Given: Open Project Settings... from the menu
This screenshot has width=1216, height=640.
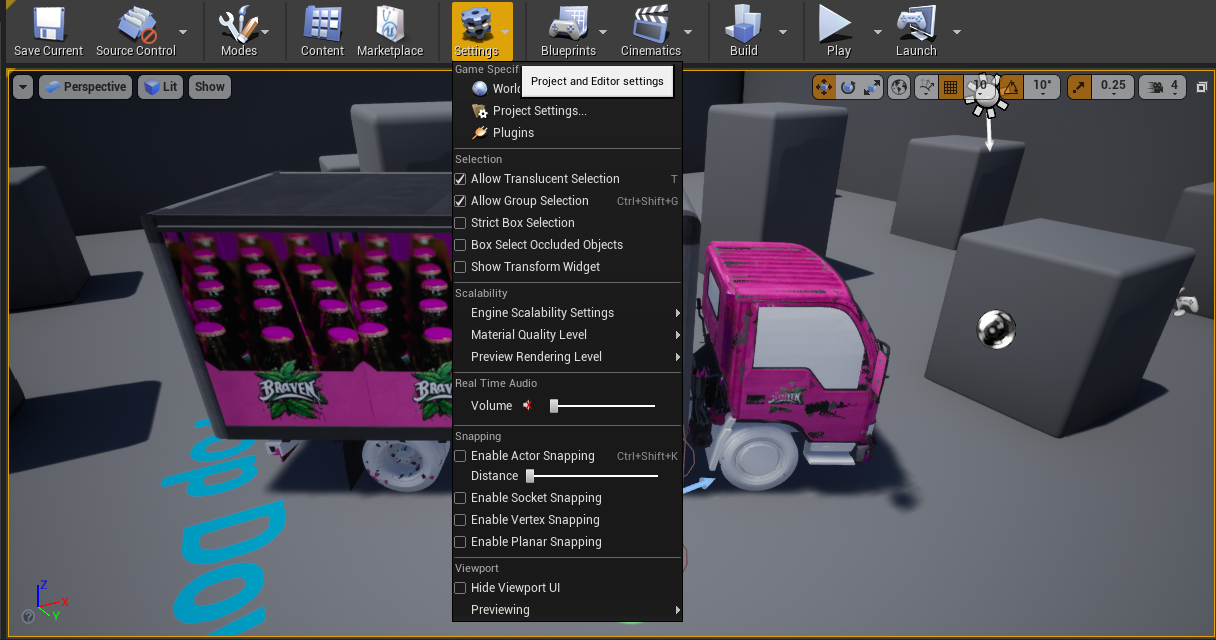Looking at the screenshot, I should [567, 111].
